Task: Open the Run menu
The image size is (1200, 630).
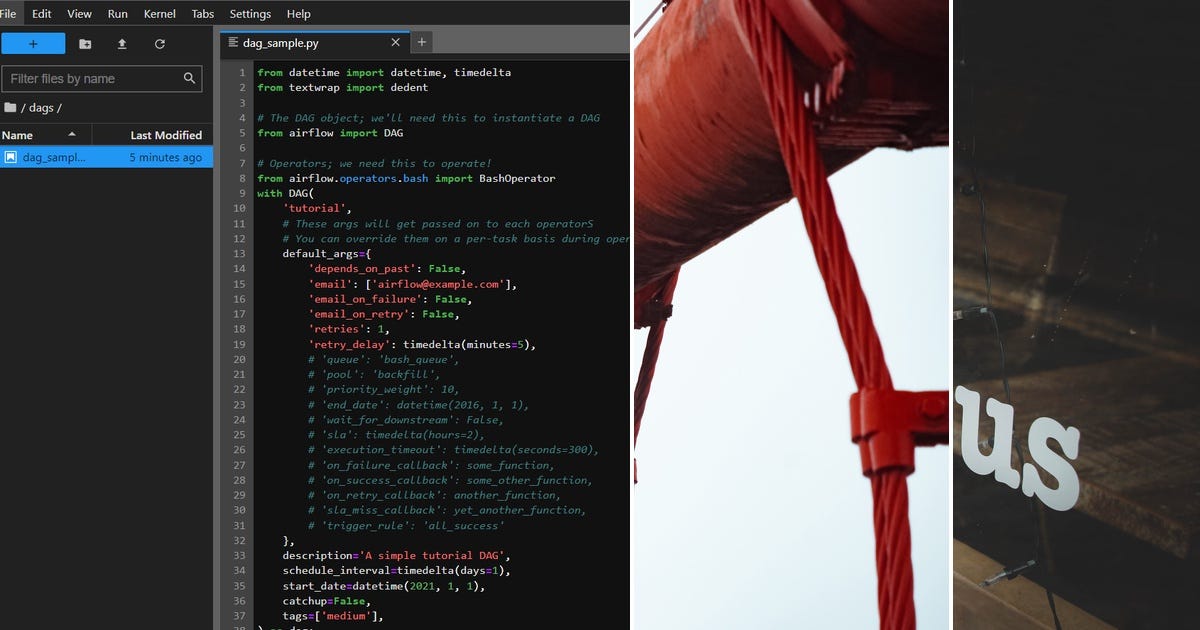Action: pos(117,13)
